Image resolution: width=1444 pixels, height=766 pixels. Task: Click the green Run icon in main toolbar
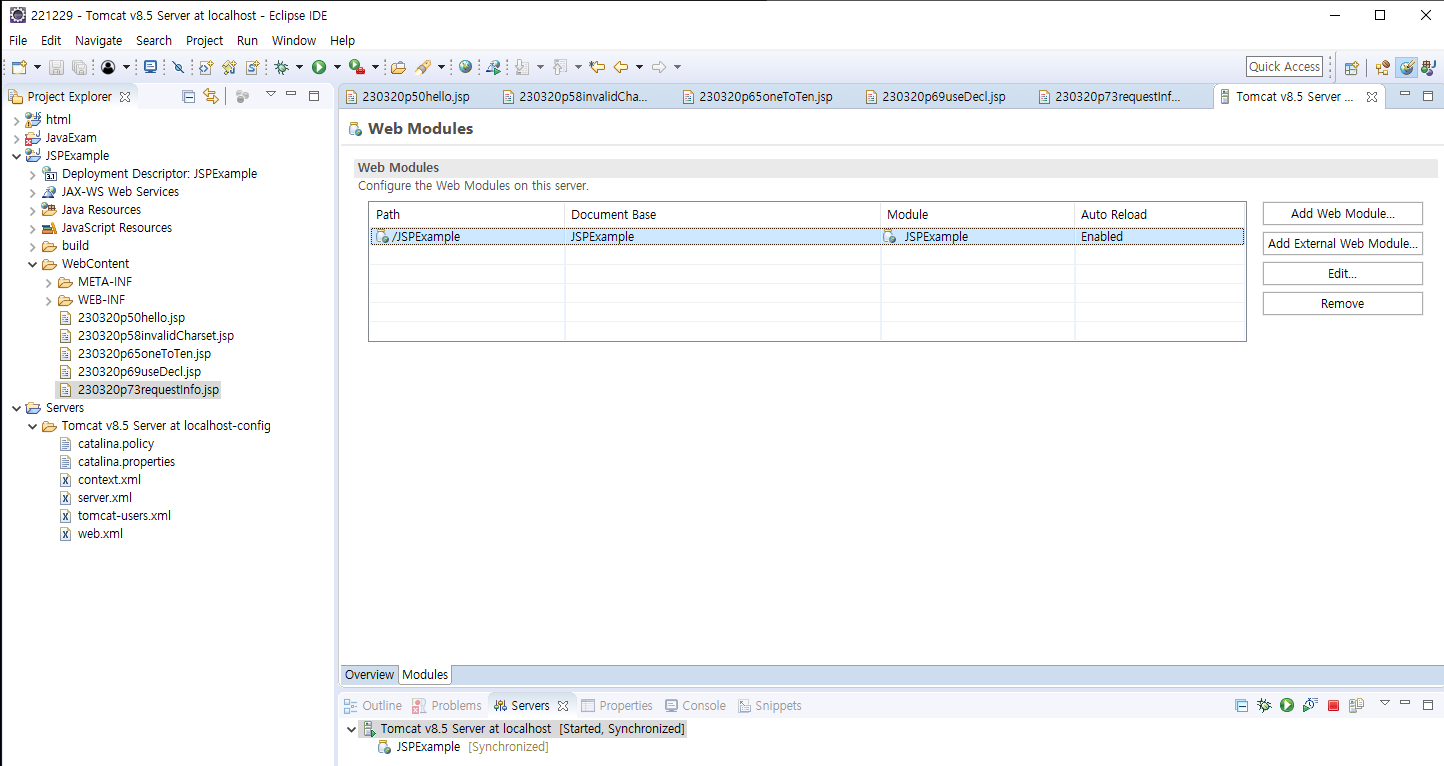point(319,67)
